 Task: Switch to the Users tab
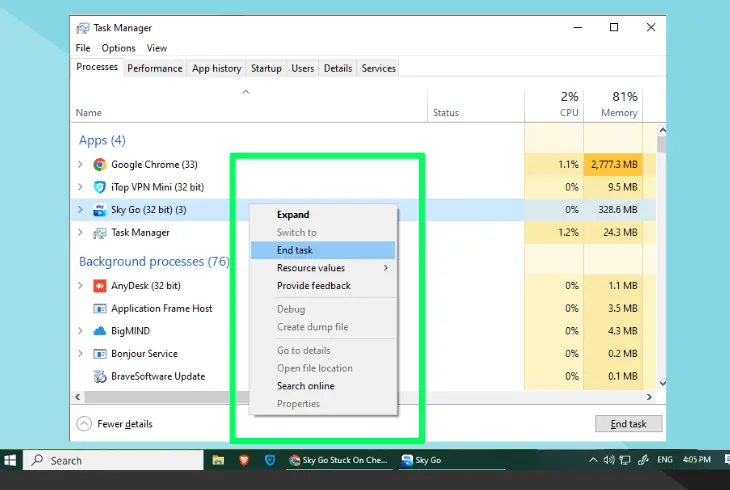pyautogui.click(x=303, y=68)
